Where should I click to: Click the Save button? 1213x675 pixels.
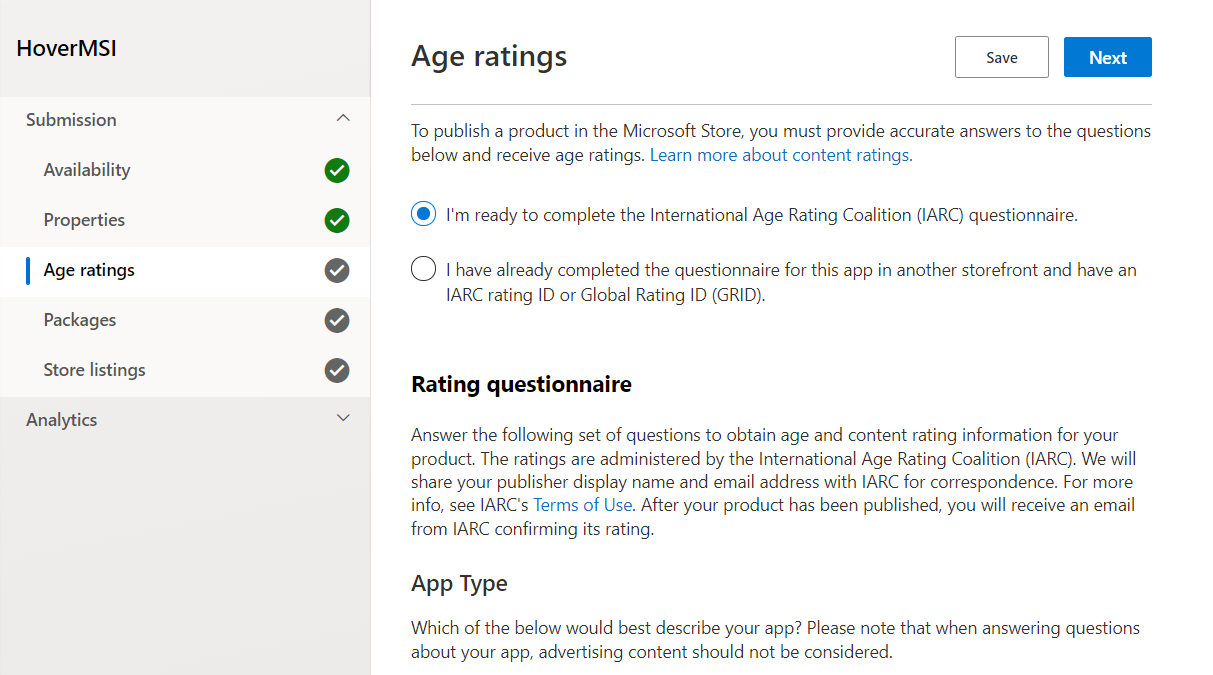pos(1001,57)
